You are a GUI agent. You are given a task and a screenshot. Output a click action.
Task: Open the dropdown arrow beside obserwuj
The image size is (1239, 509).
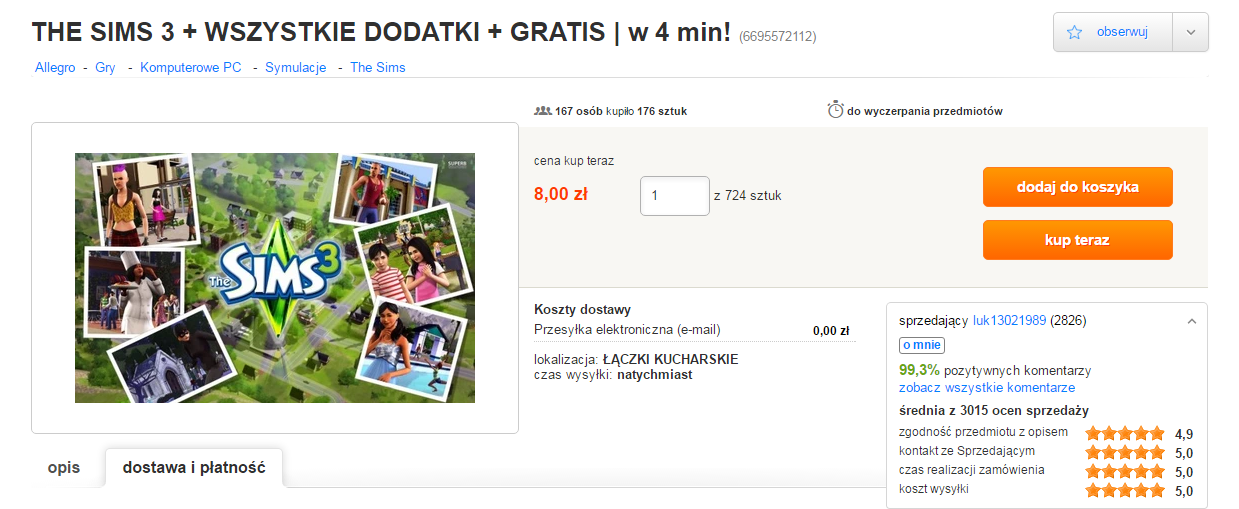[1191, 32]
